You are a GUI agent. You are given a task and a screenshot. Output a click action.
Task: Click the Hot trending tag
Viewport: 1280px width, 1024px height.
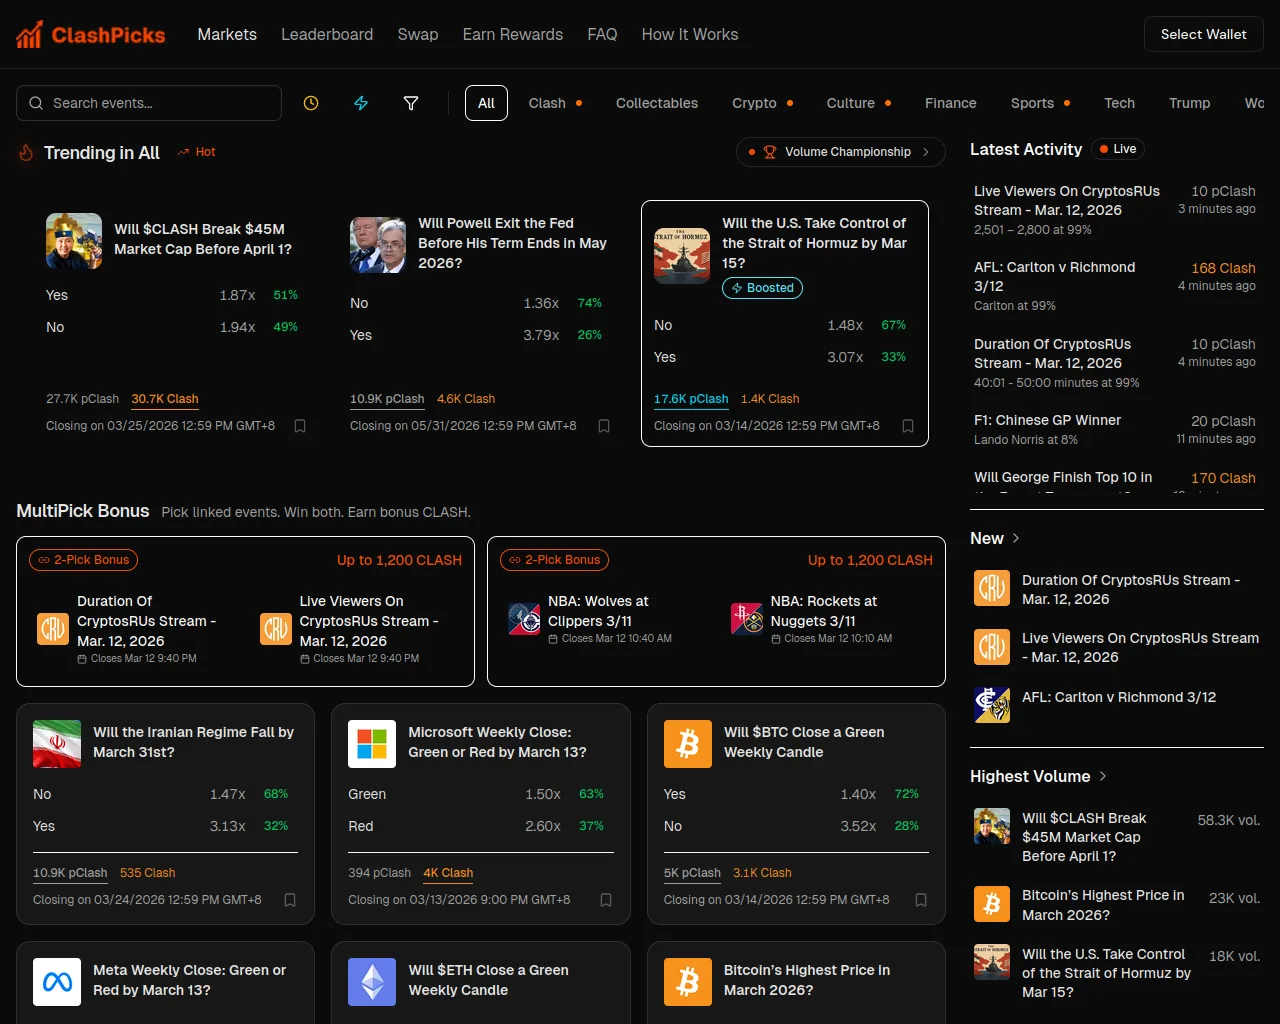pyautogui.click(x=196, y=152)
